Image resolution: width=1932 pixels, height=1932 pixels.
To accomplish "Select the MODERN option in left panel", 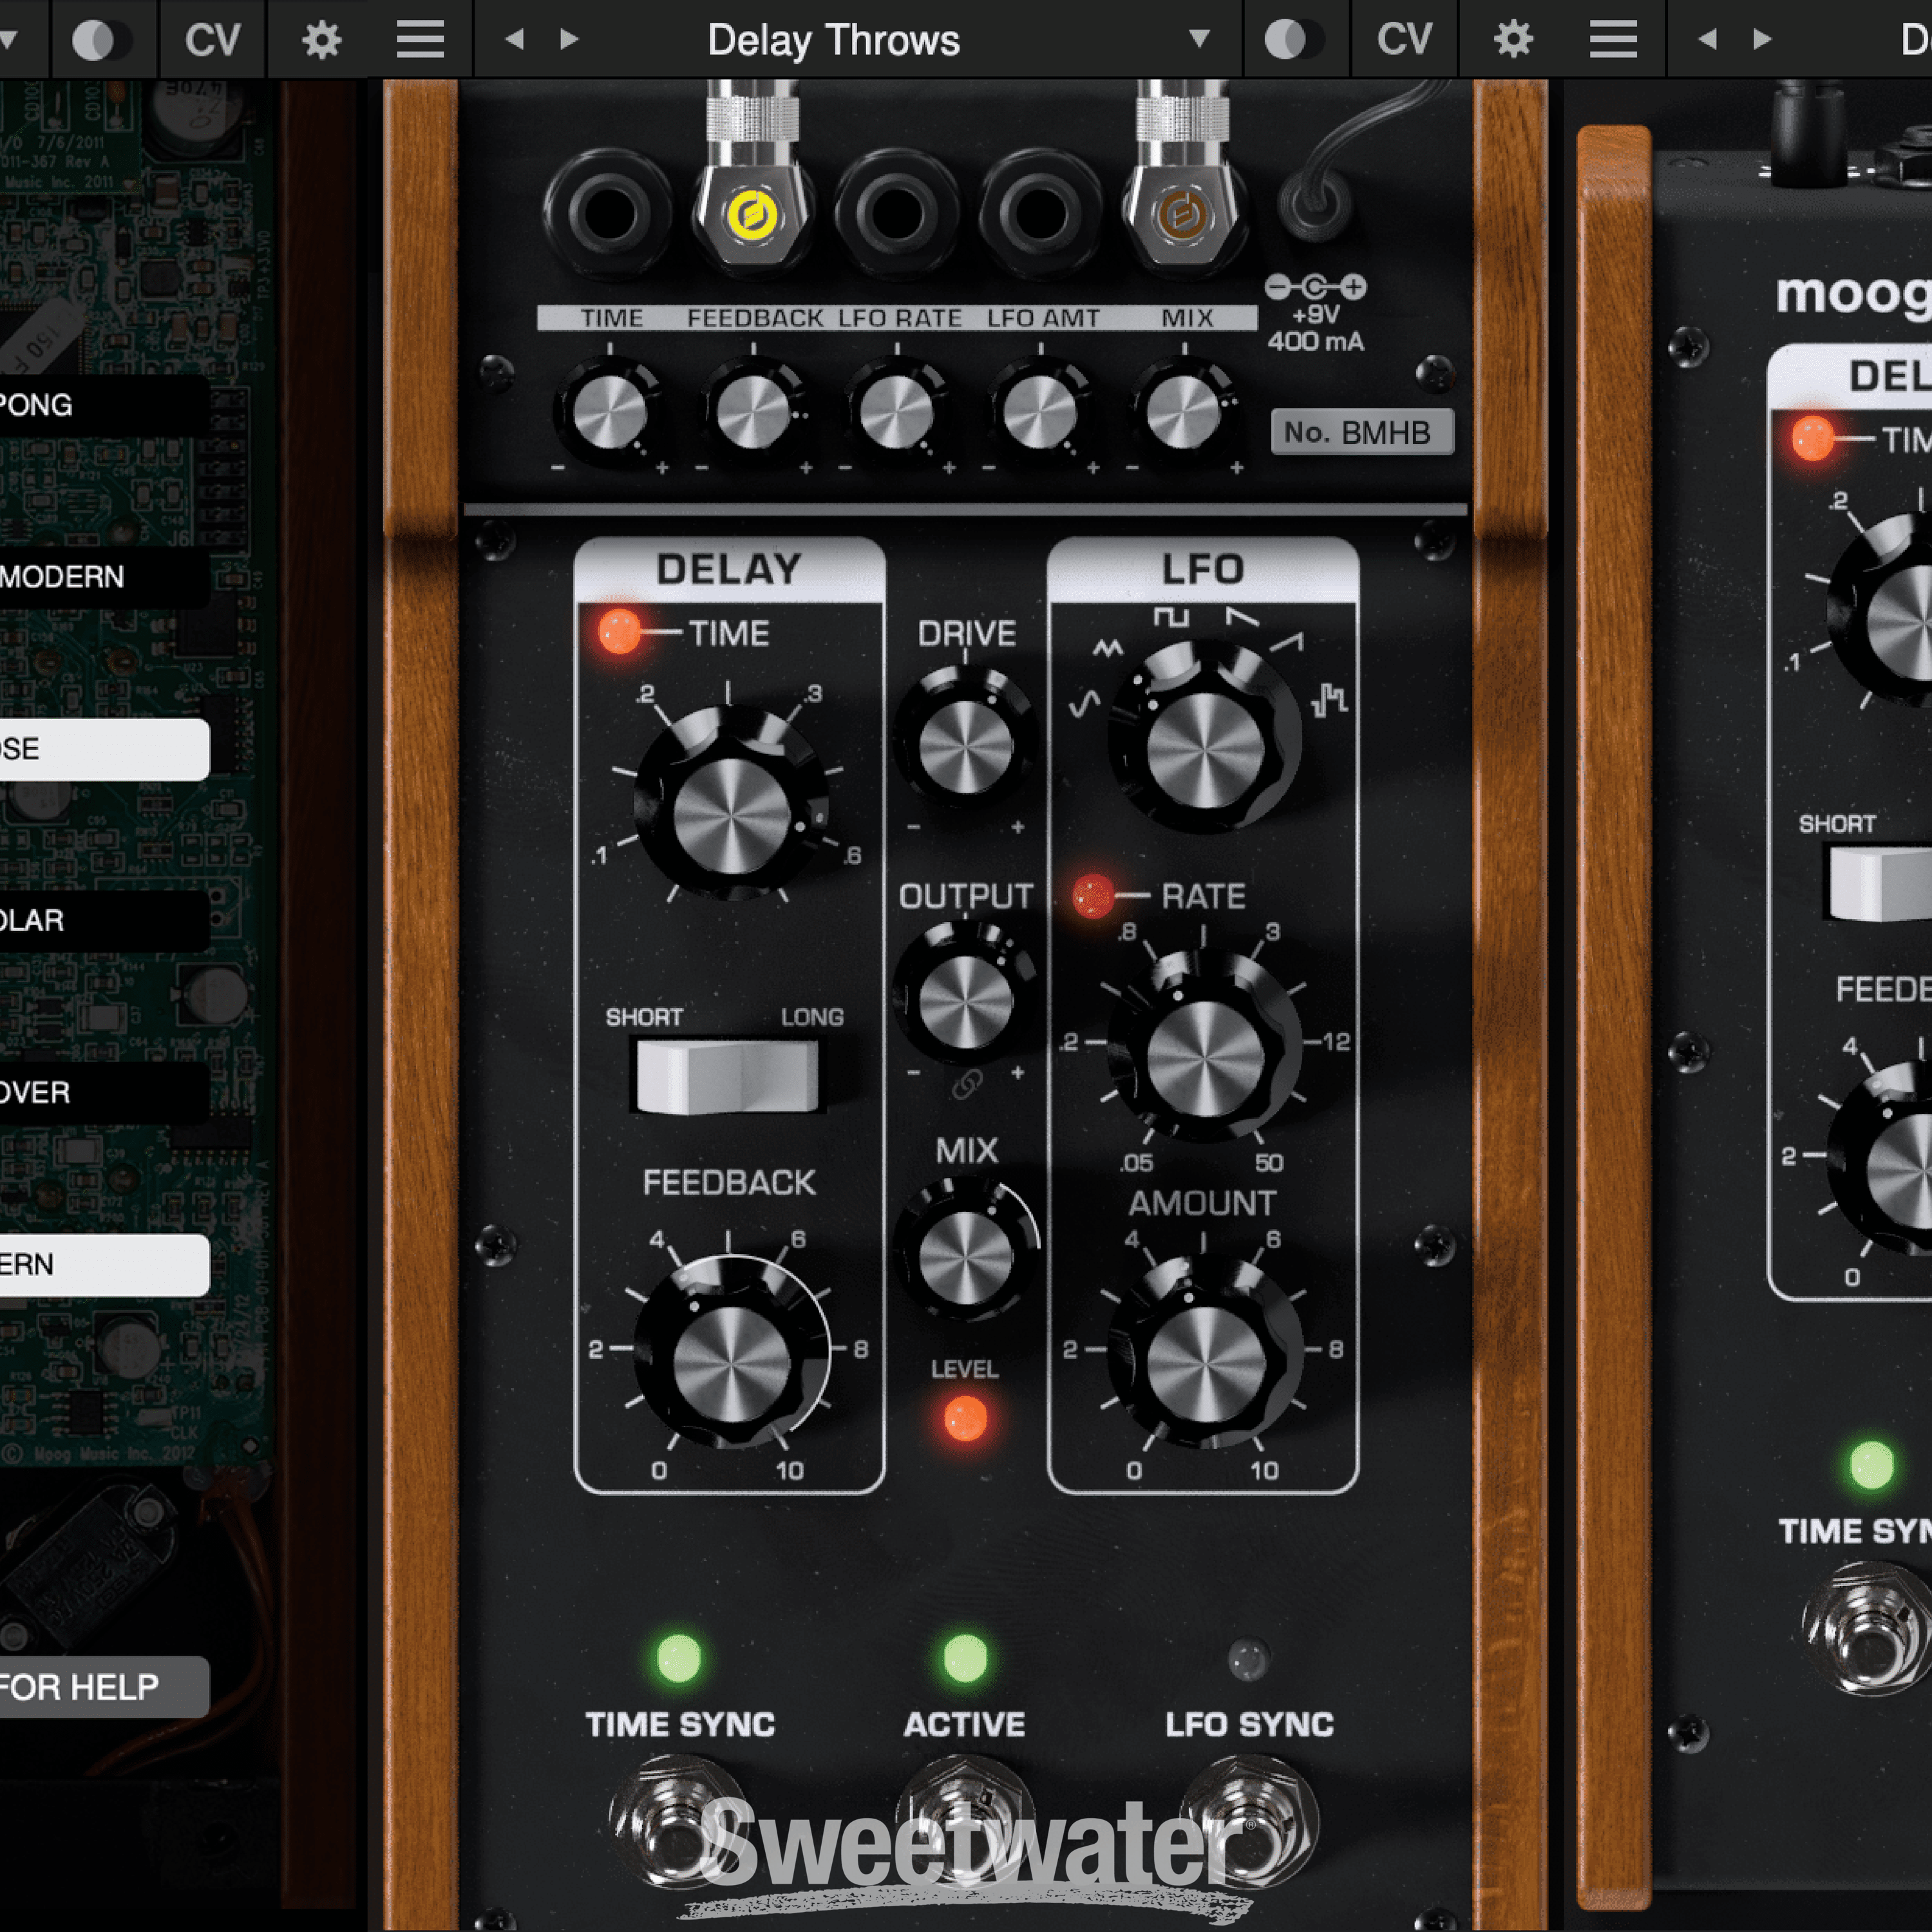I will point(104,577).
